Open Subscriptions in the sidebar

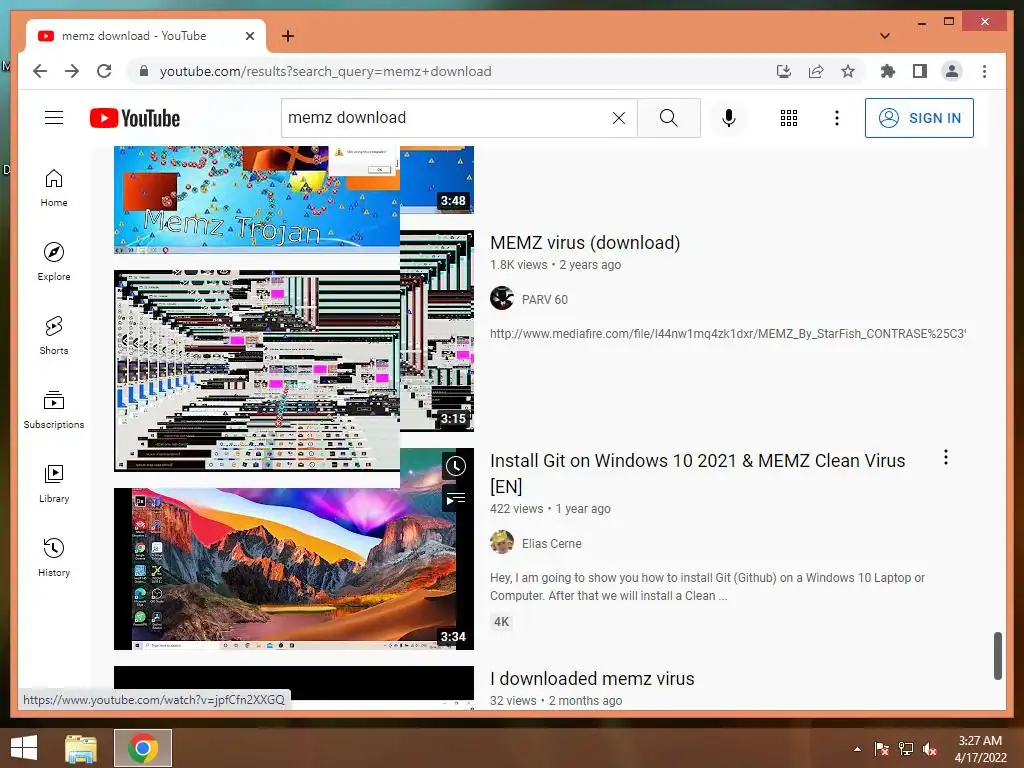(54, 410)
